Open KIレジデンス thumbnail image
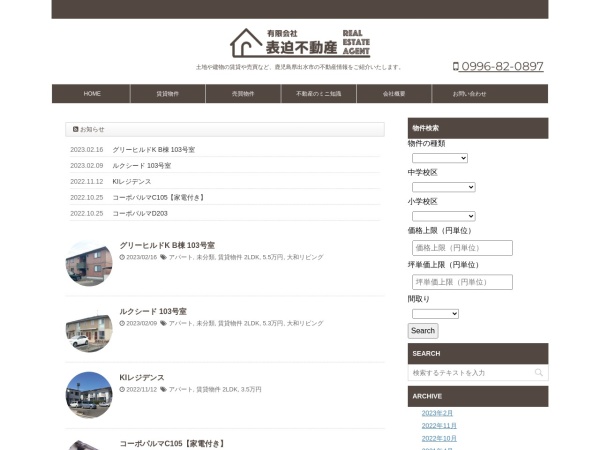 pos(89,395)
